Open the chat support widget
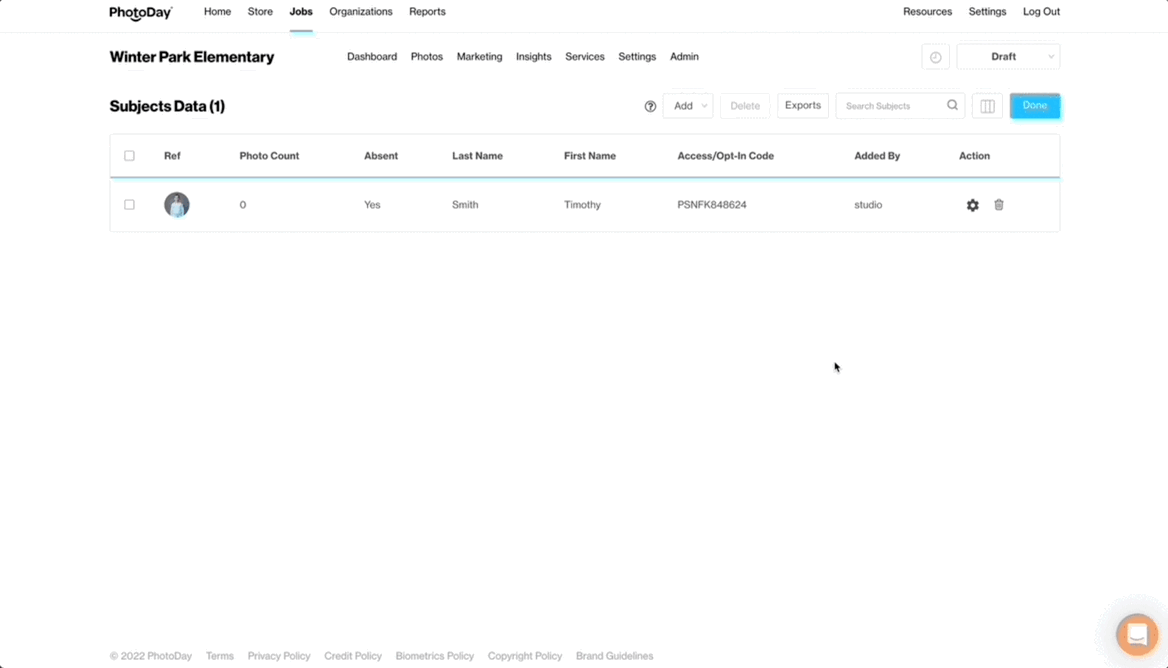 [x=1136, y=634]
